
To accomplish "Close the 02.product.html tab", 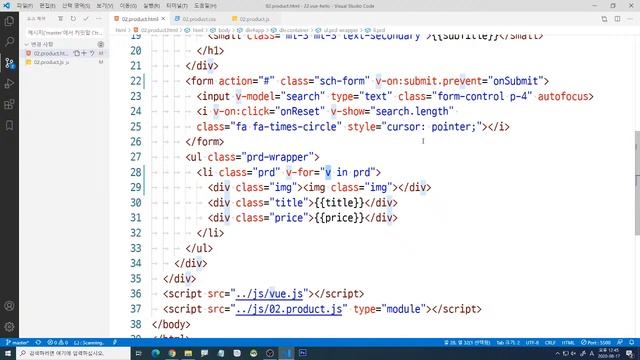I will tap(163, 19).
